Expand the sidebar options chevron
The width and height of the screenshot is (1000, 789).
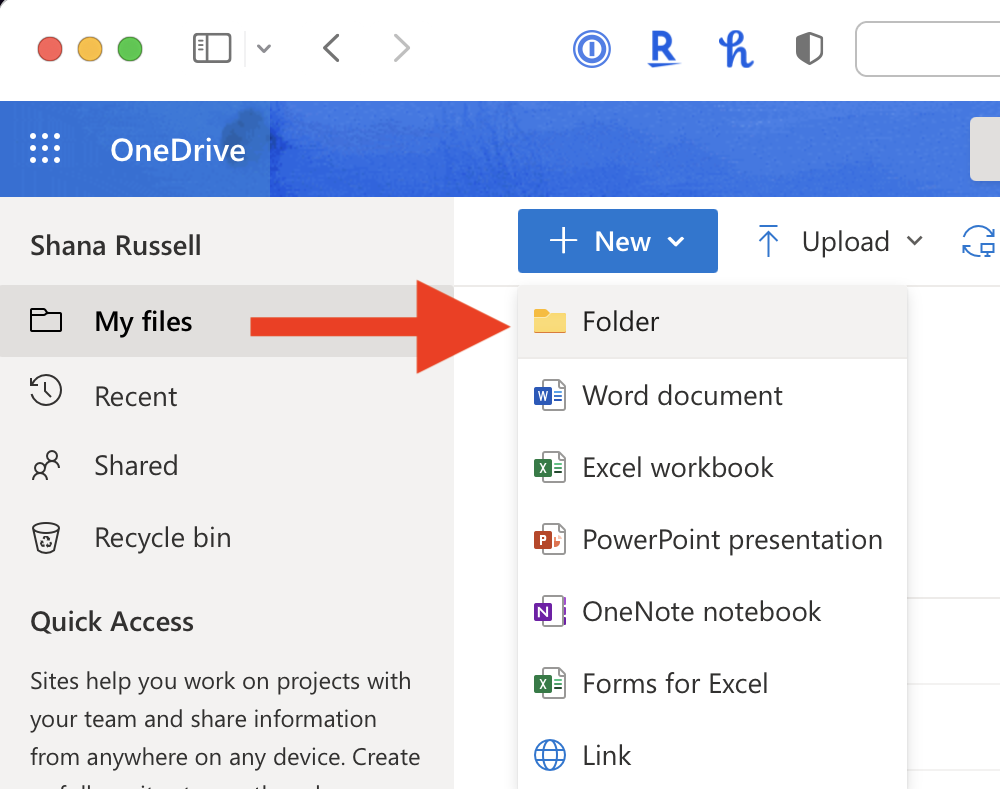(264, 48)
